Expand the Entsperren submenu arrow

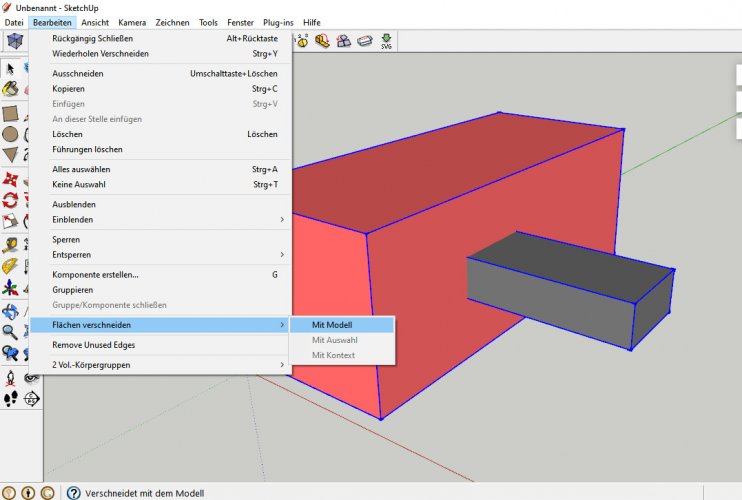tap(282, 254)
